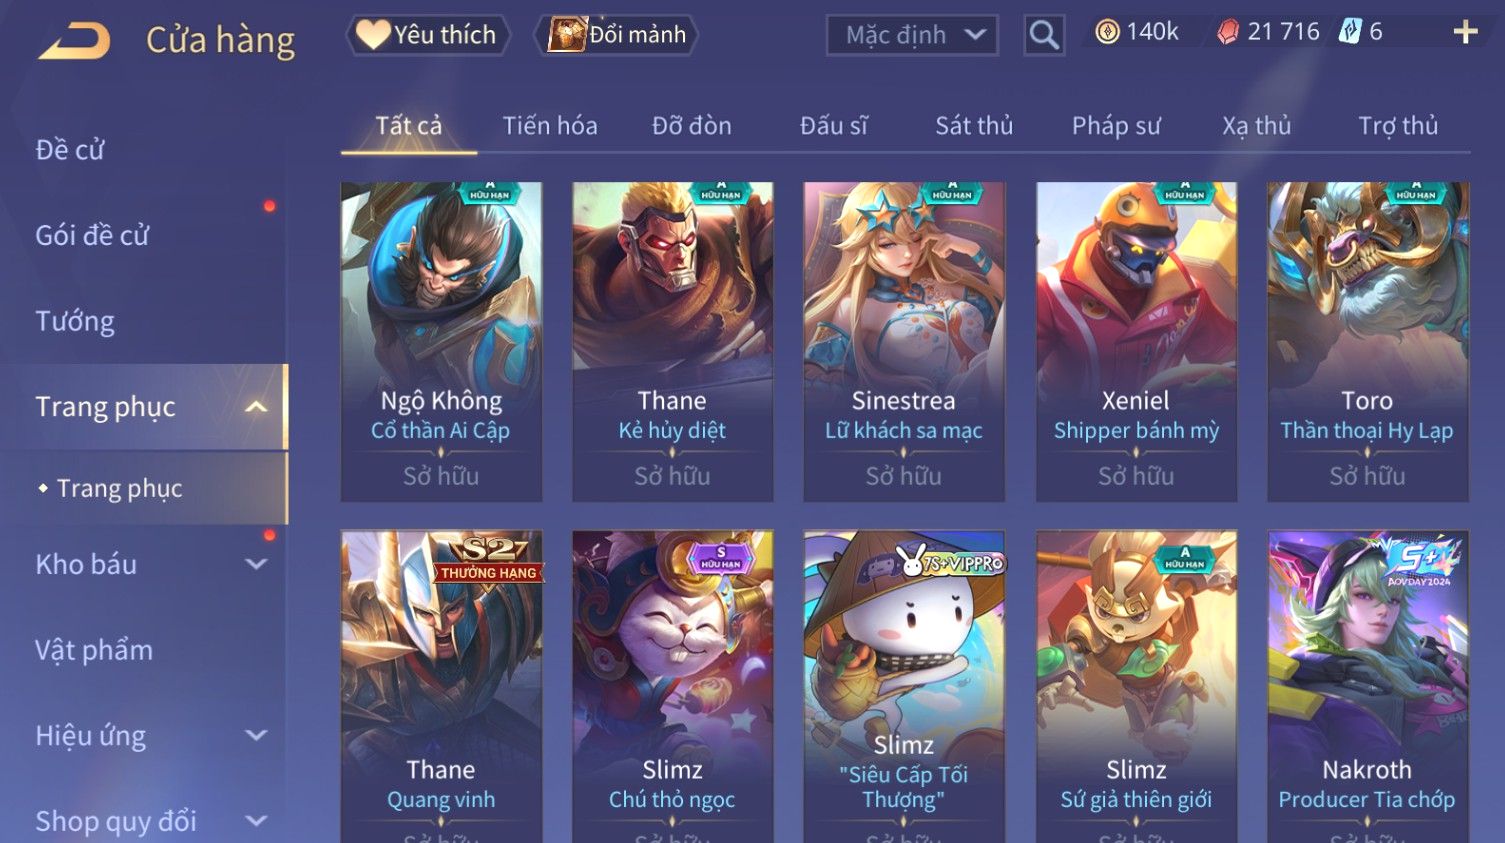The height and width of the screenshot is (843, 1505).
Task: Tap the red gem 21 716 icon
Action: pyautogui.click(x=1228, y=32)
